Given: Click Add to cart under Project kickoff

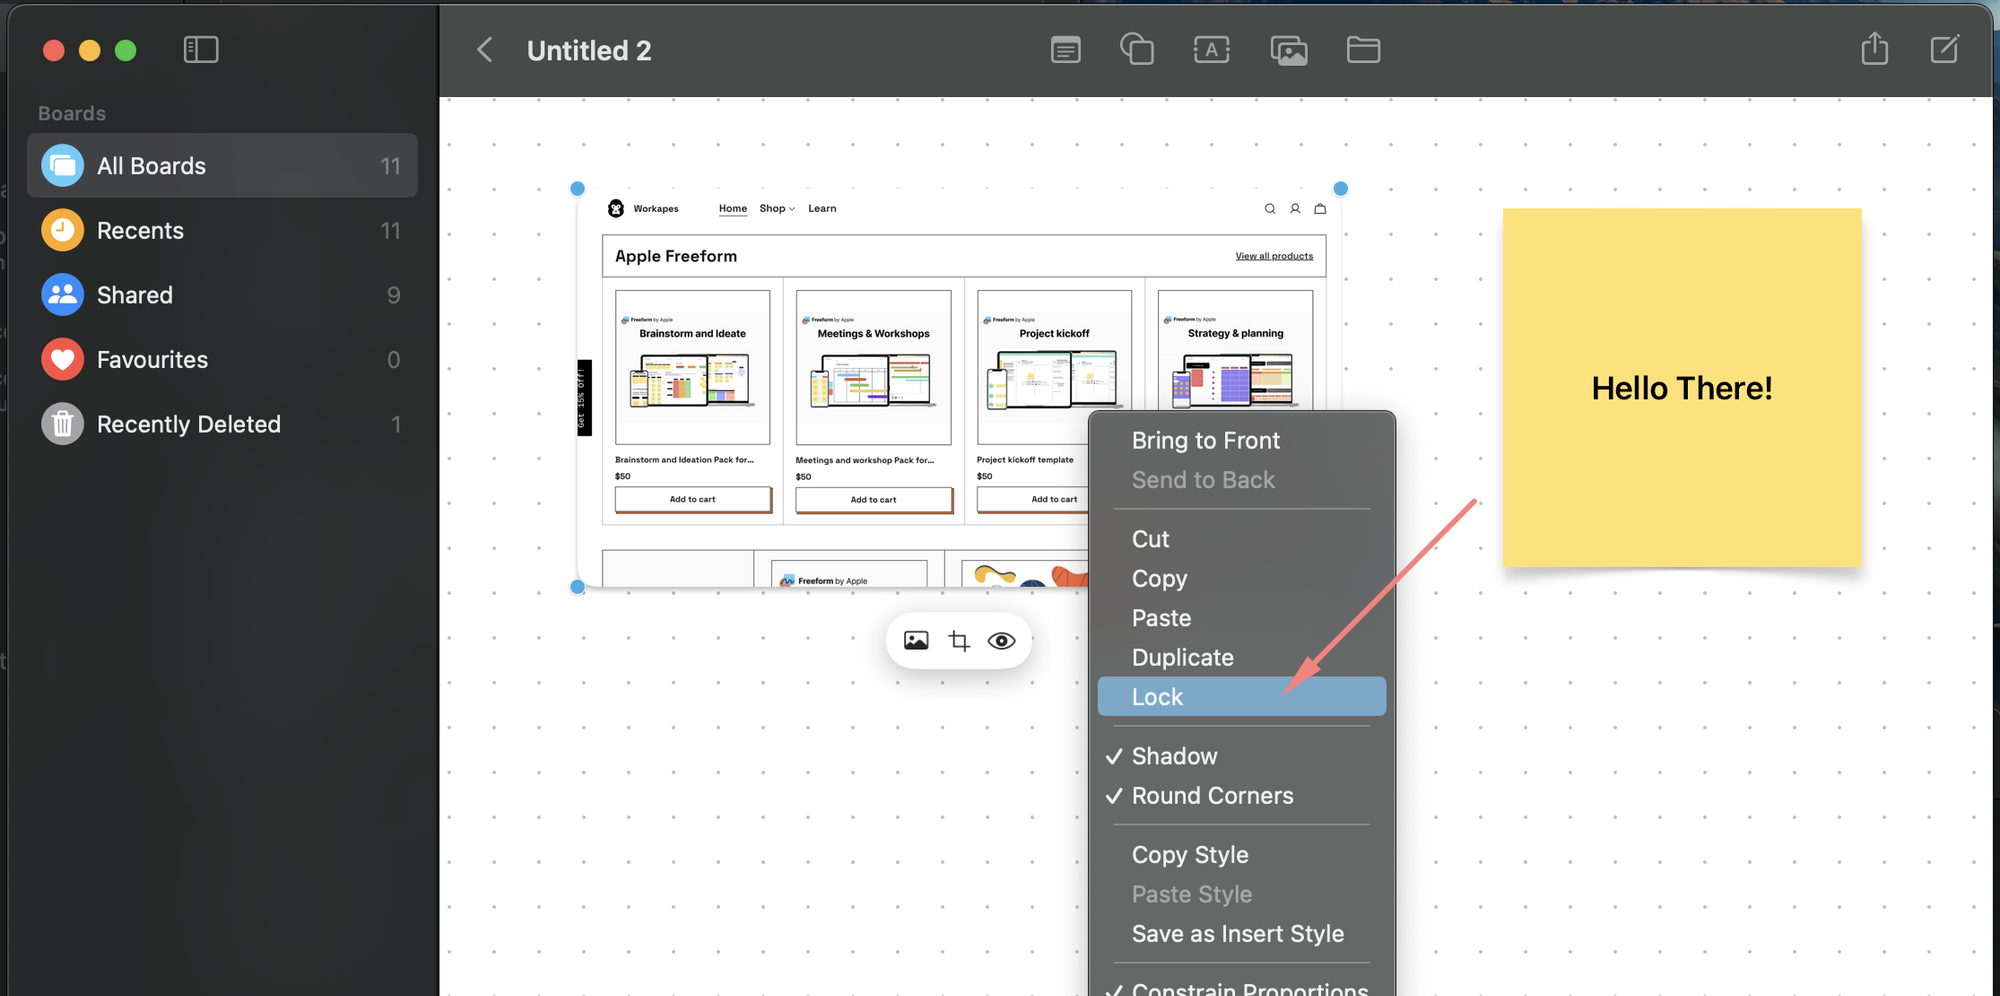Looking at the screenshot, I should click(1034, 499).
